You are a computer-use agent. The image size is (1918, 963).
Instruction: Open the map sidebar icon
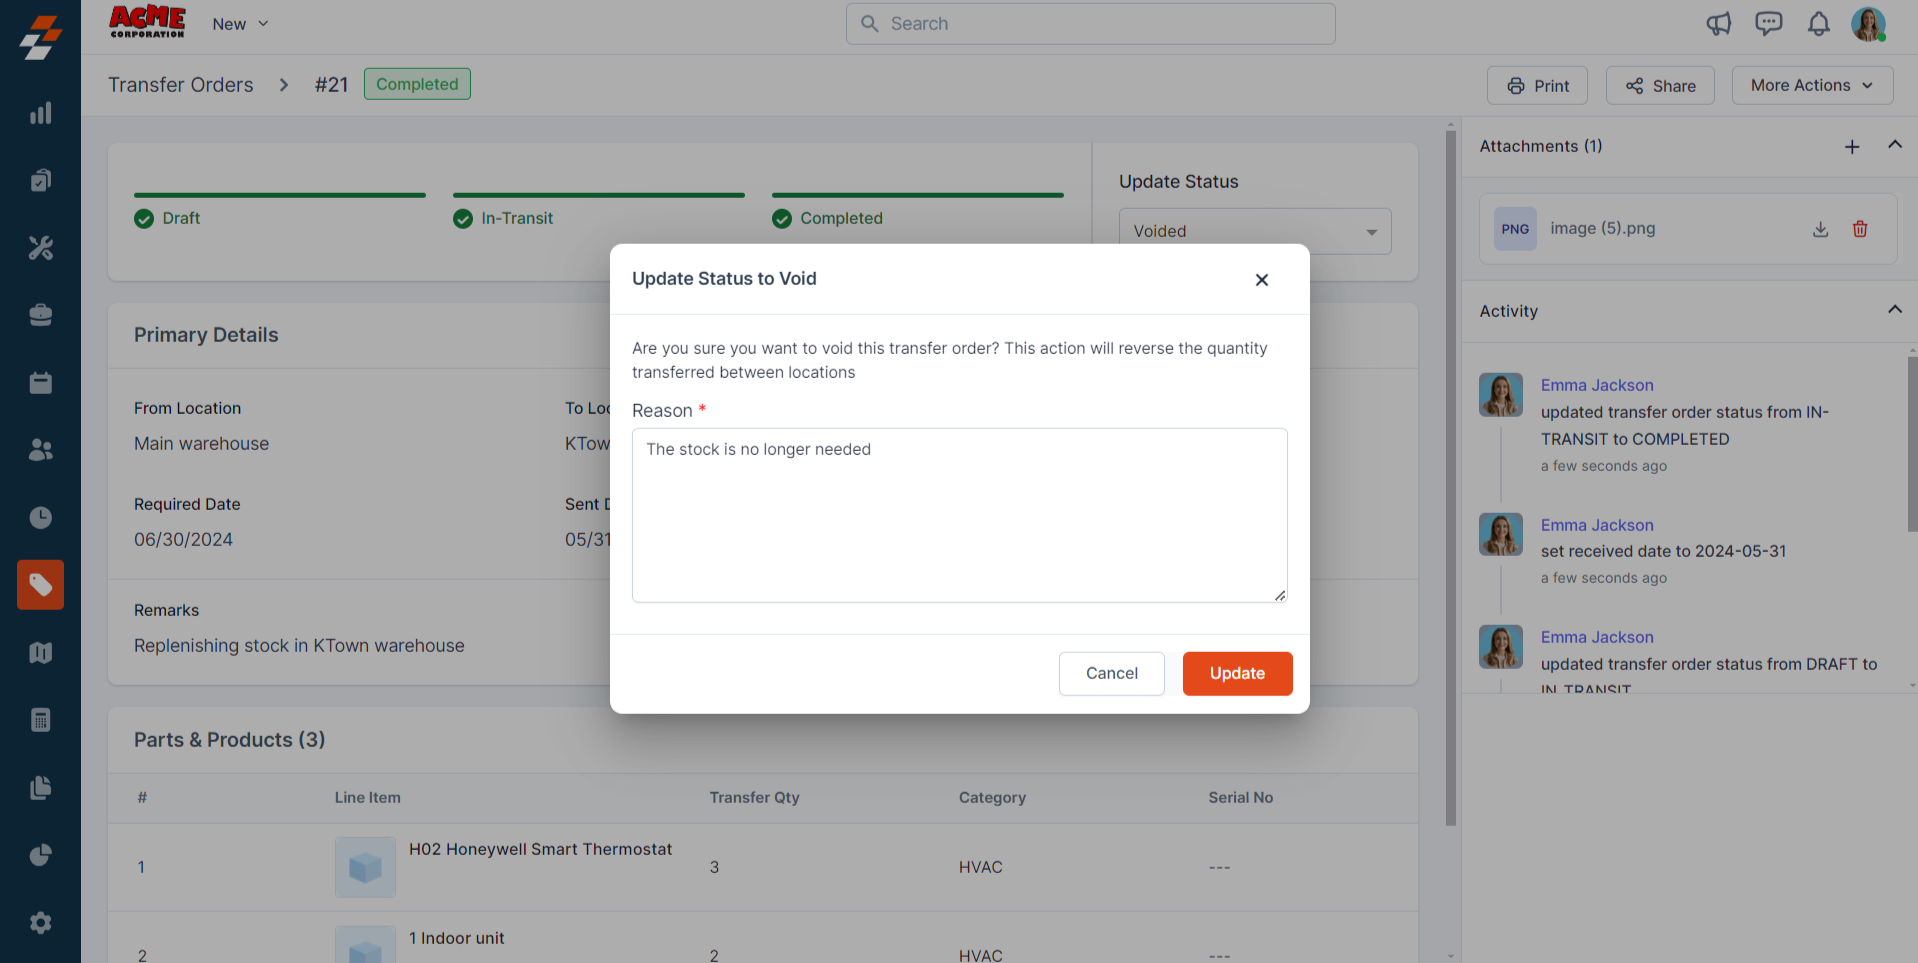coord(40,653)
